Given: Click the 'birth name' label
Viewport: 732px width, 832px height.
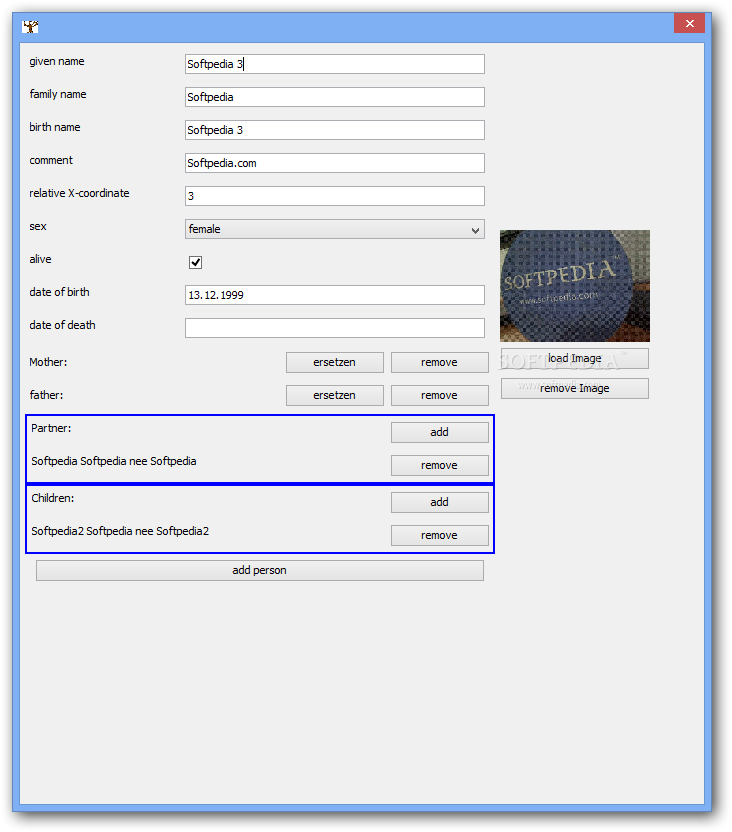Looking at the screenshot, I should click(x=55, y=127).
